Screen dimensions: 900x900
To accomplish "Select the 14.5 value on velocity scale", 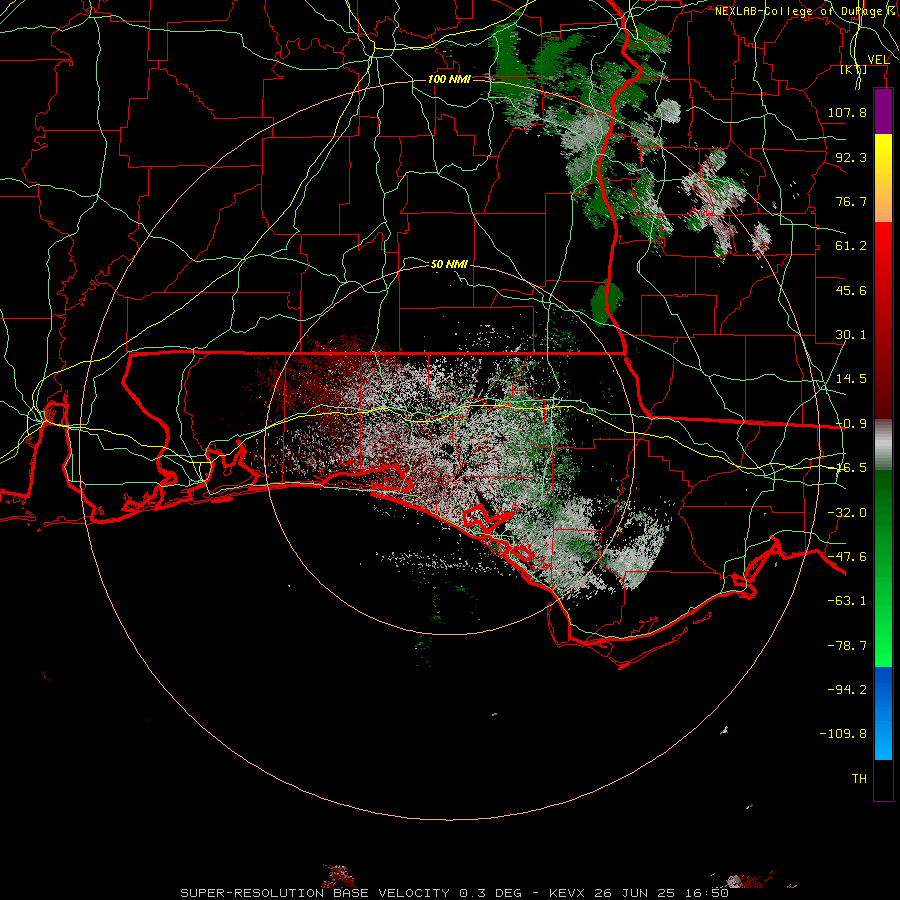I will coord(851,379).
